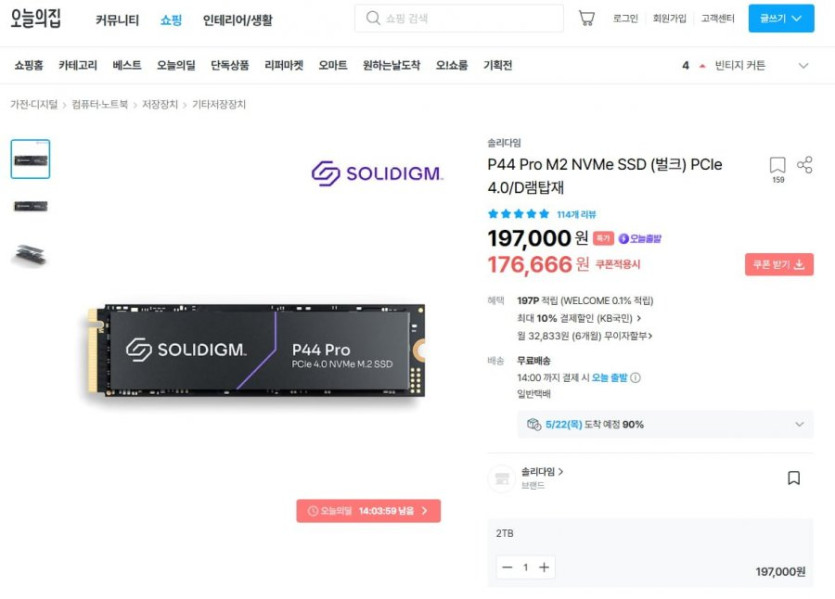
Task: Click the 오늘의집 logo
Action: coord(36,18)
